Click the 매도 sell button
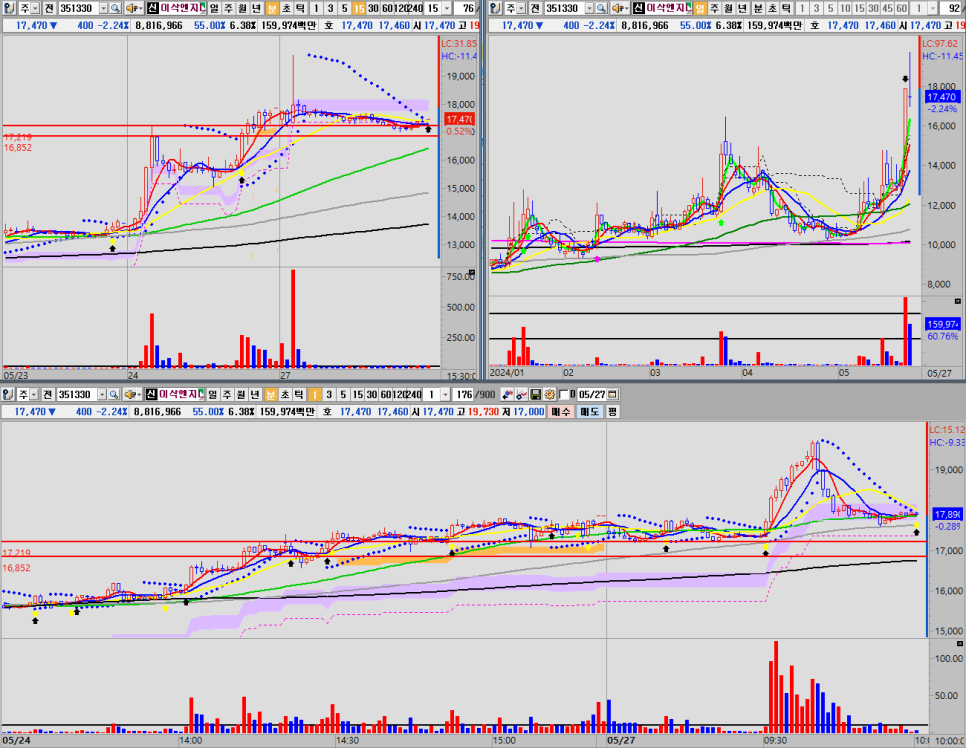The width and height of the screenshot is (966, 748). point(590,412)
